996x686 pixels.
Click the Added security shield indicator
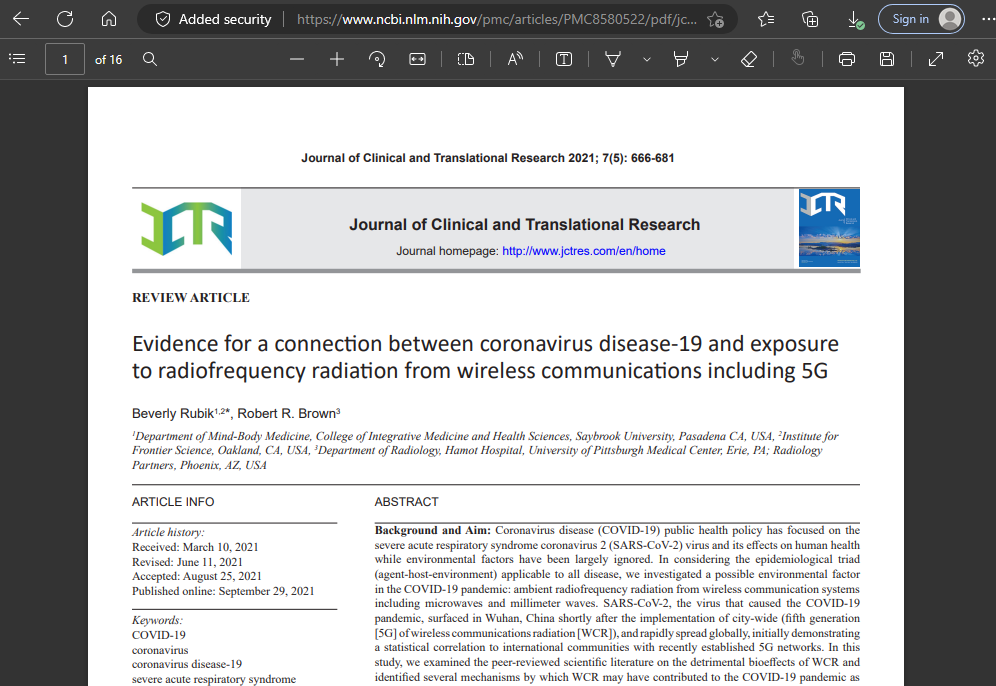coord(213,20)
